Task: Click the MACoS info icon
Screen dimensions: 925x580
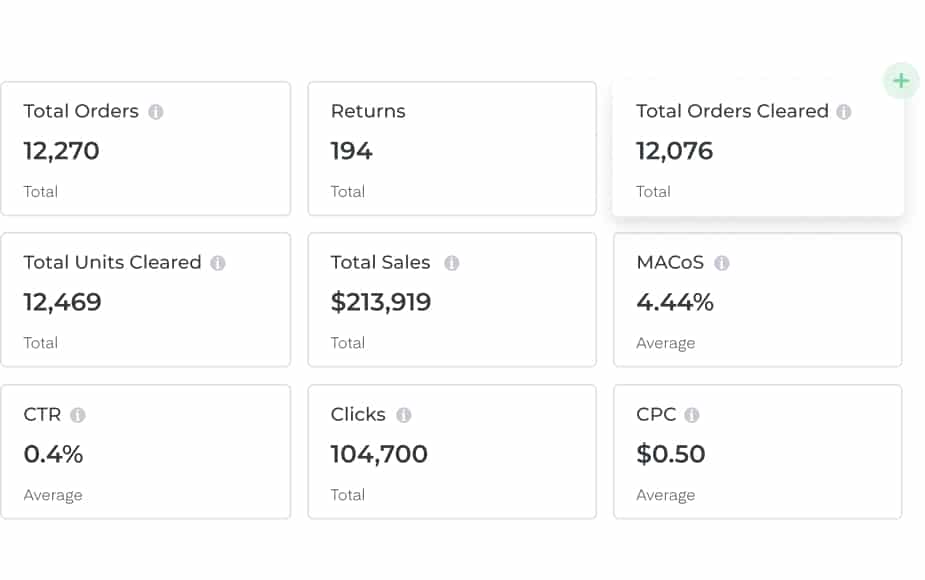Action: point(722,263)
